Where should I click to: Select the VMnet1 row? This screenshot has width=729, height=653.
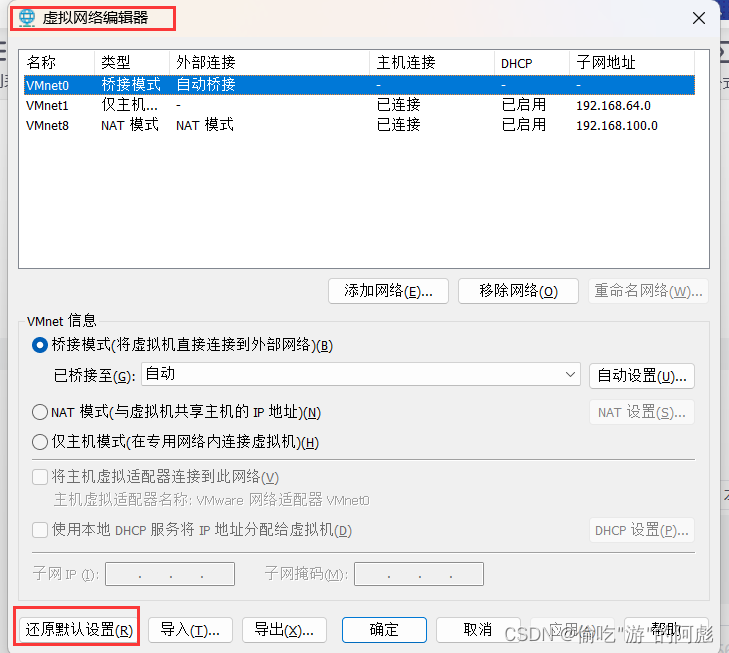point(359,106)
